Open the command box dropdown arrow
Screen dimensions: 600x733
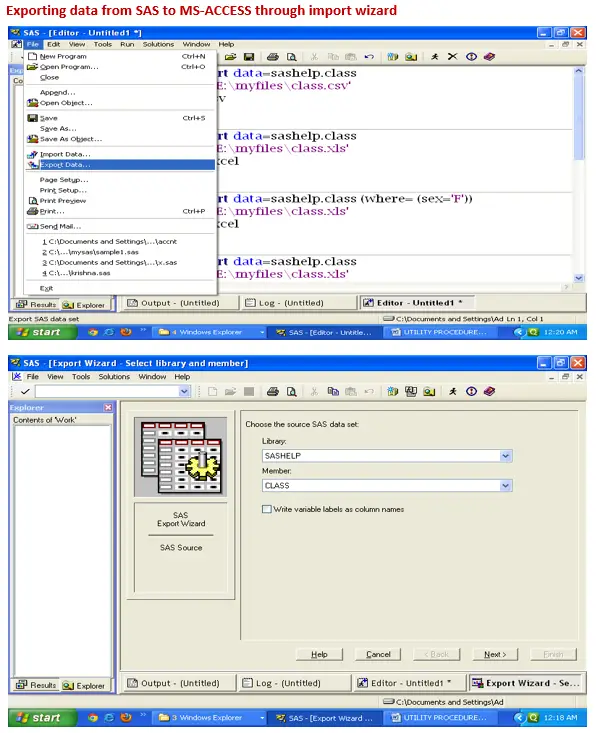pos(184,392)
